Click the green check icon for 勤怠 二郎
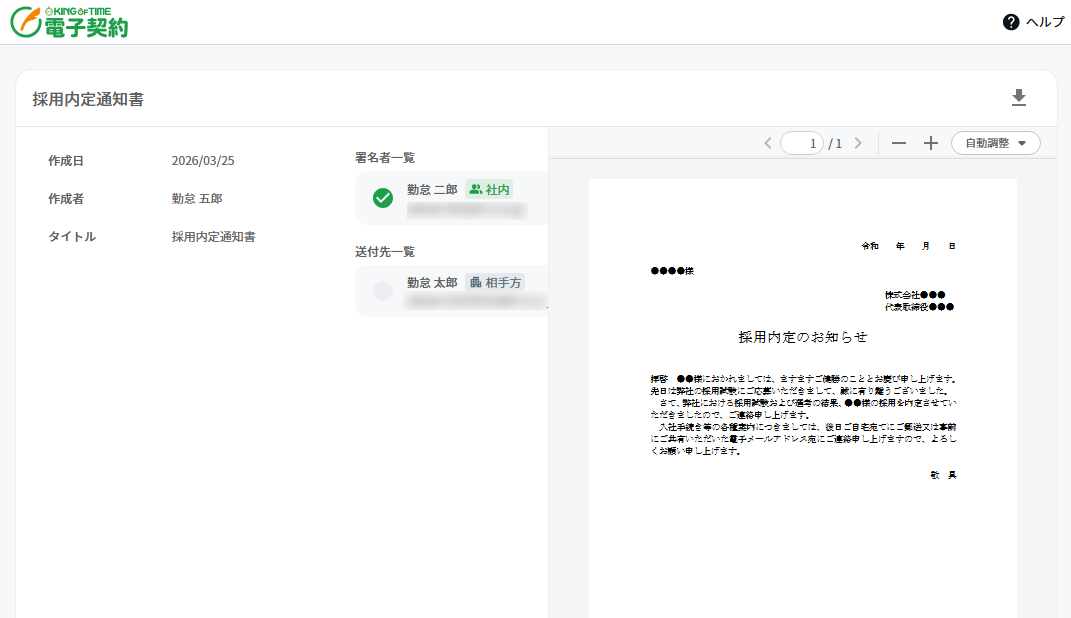This screenshot has width=1071, height=618. [382, 198]
